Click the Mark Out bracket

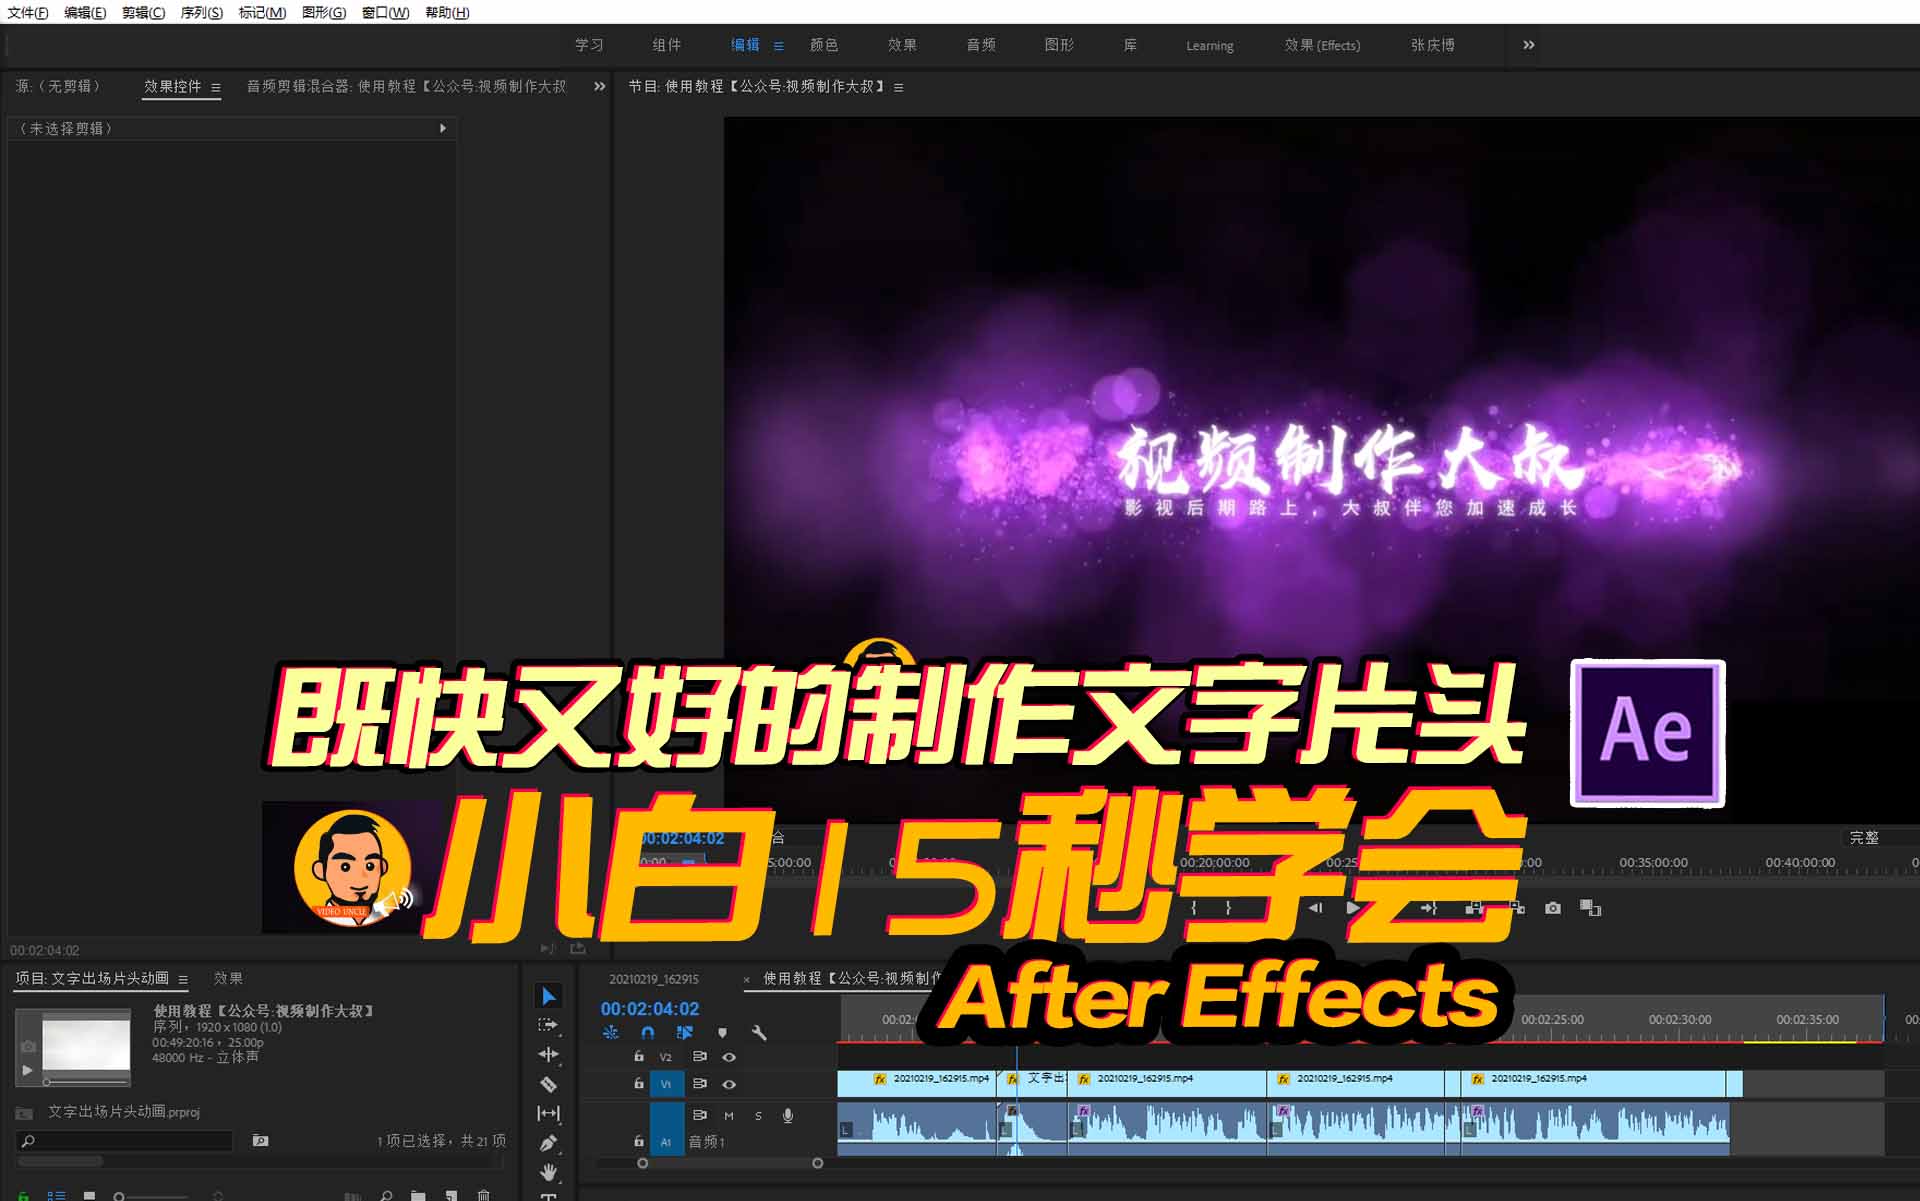coord(1228,908)
